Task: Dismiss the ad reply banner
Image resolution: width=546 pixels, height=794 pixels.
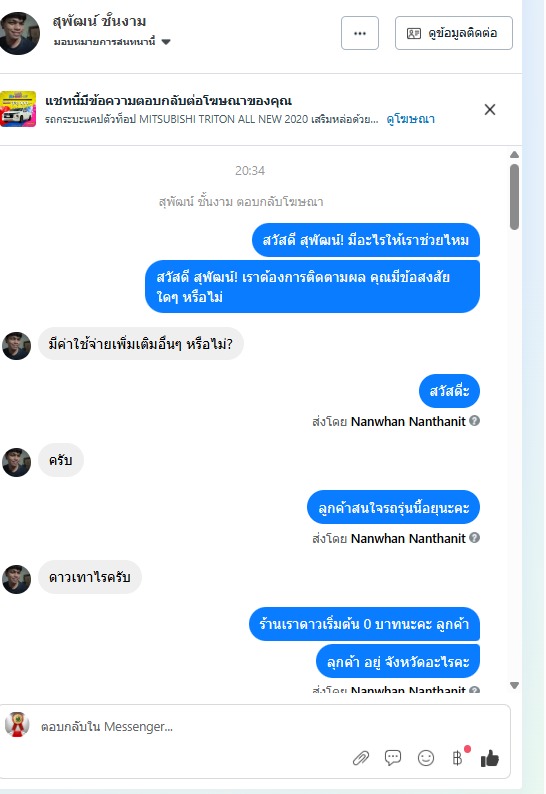Action: pyautogui.click(x=490, y=109)
